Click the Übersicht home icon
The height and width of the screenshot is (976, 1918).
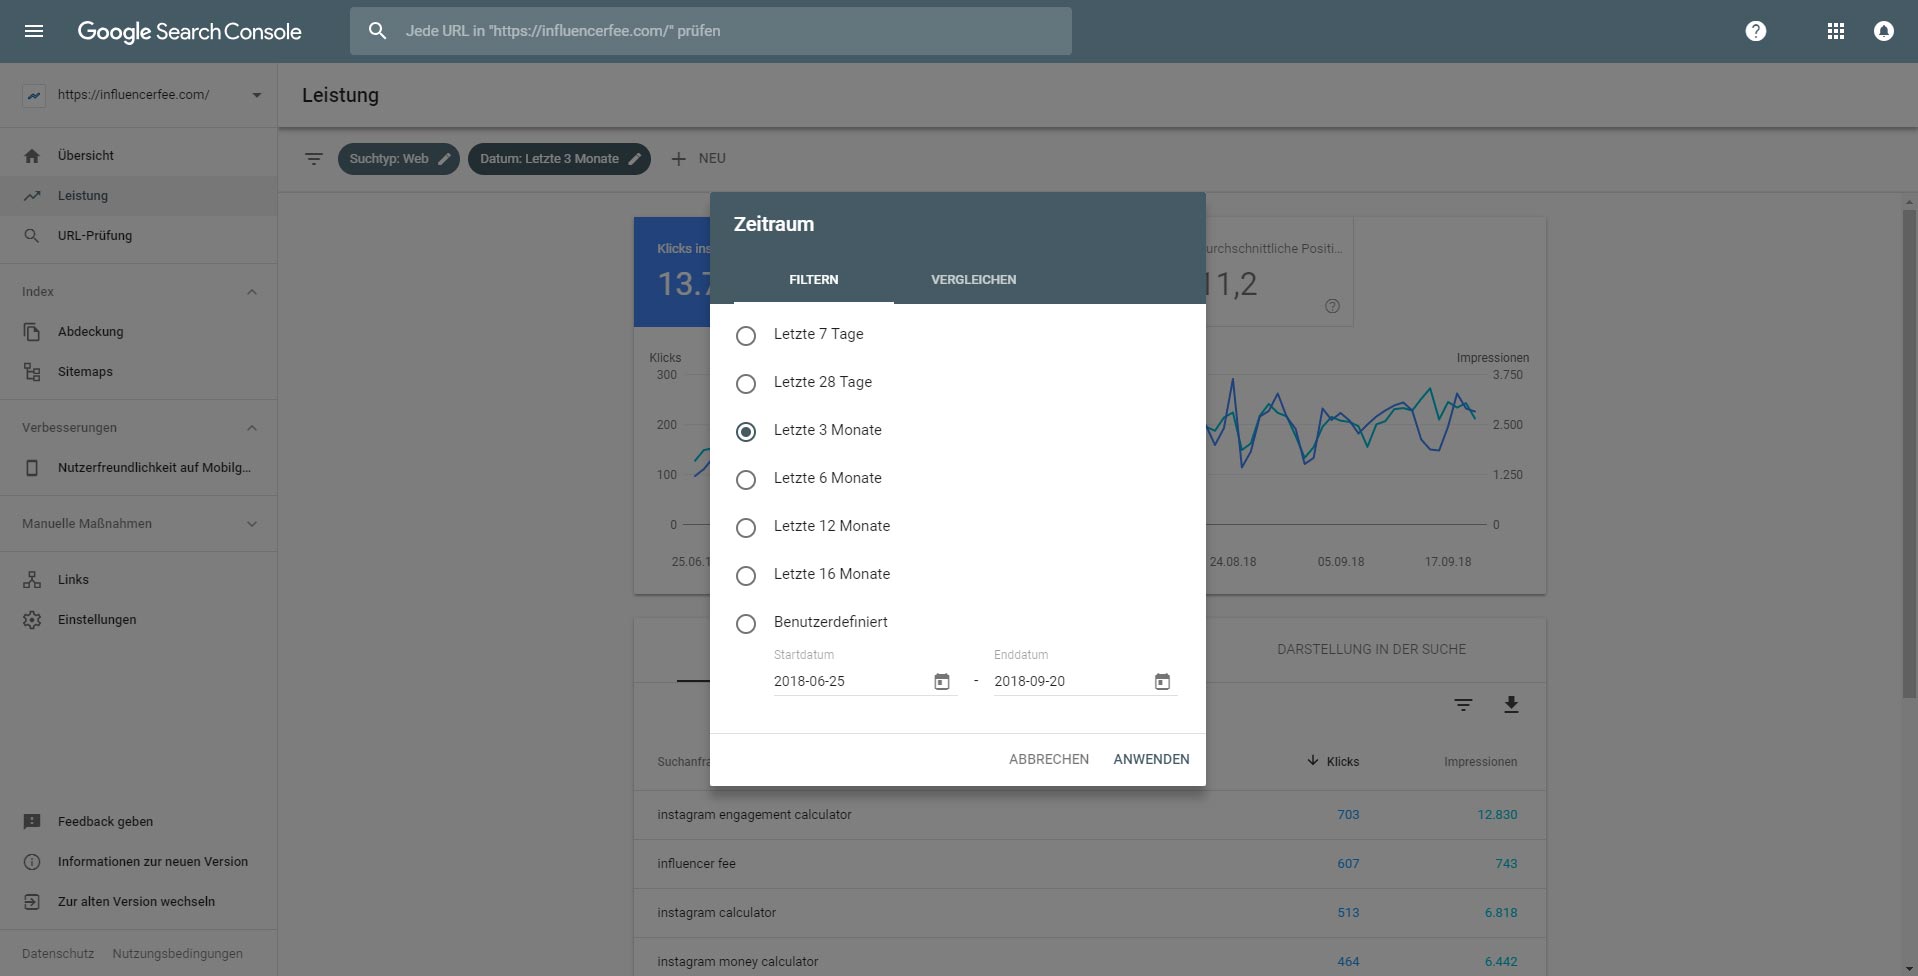click(x=32, y=156)
